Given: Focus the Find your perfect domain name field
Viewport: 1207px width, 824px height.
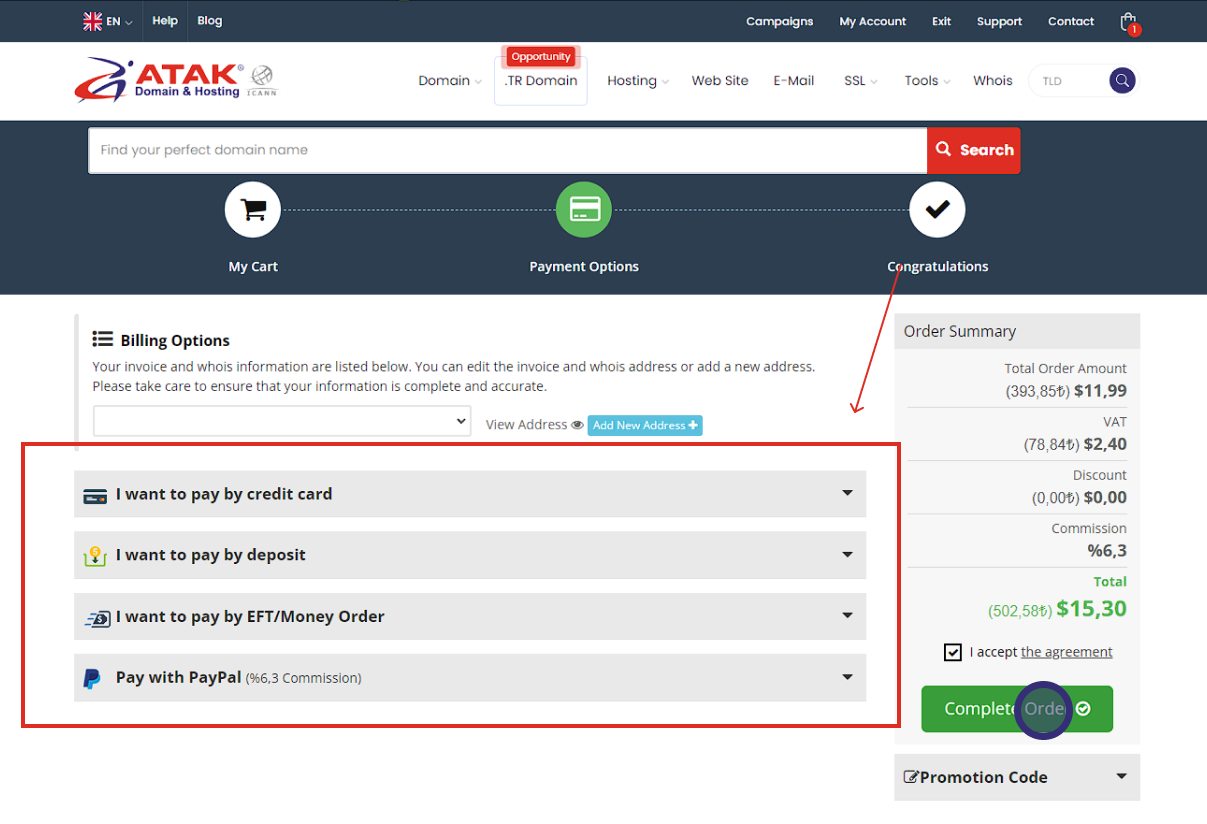Looking at the screenshot, I should 508,150.
